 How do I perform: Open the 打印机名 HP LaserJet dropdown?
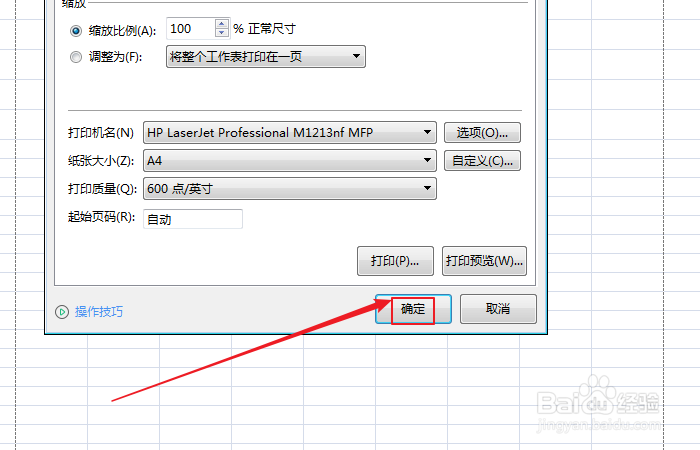coord(290,133)
